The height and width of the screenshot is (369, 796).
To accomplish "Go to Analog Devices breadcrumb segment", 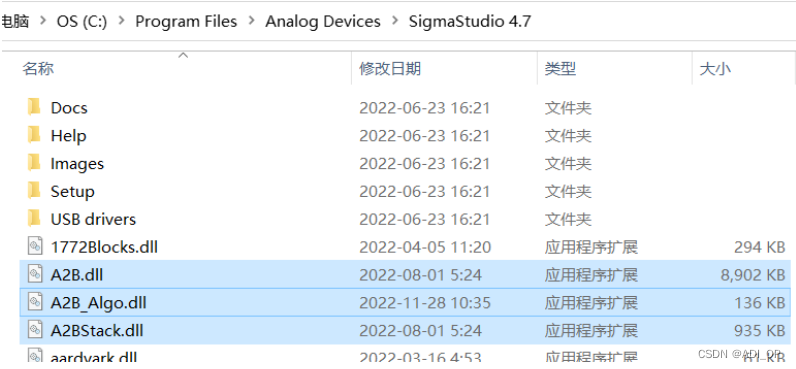I will click(x=323, y=21).
